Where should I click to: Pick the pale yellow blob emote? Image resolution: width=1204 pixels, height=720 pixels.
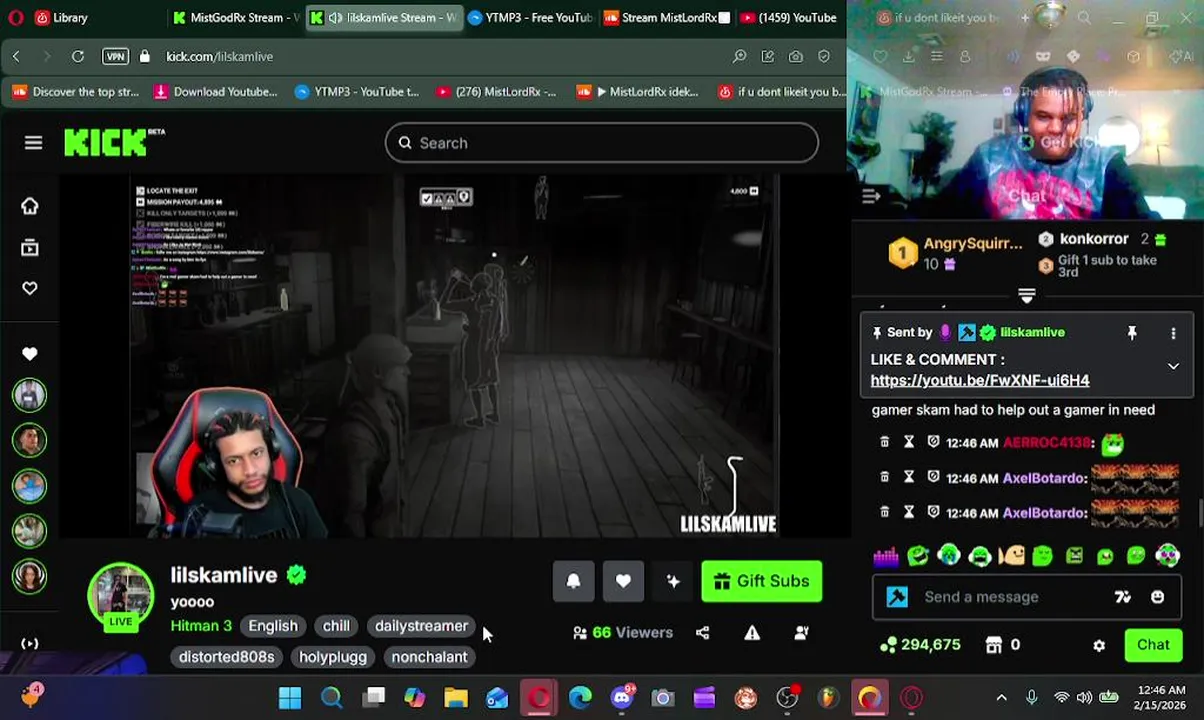pyautogui.click(x=1011, y=556)
